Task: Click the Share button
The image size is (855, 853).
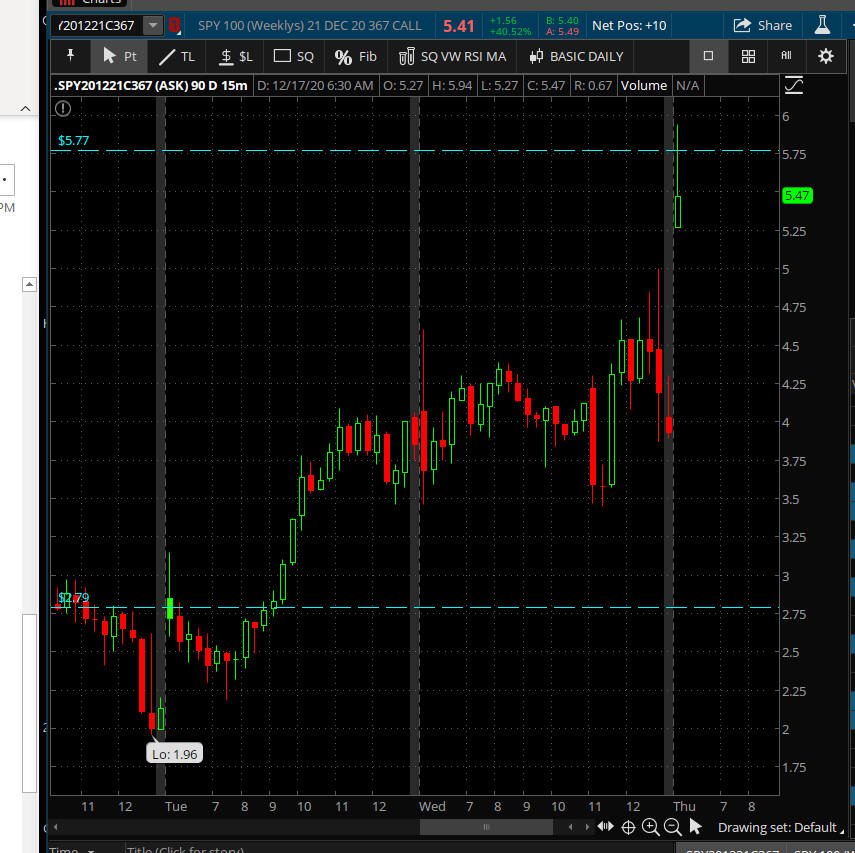Action: [763, 25]
